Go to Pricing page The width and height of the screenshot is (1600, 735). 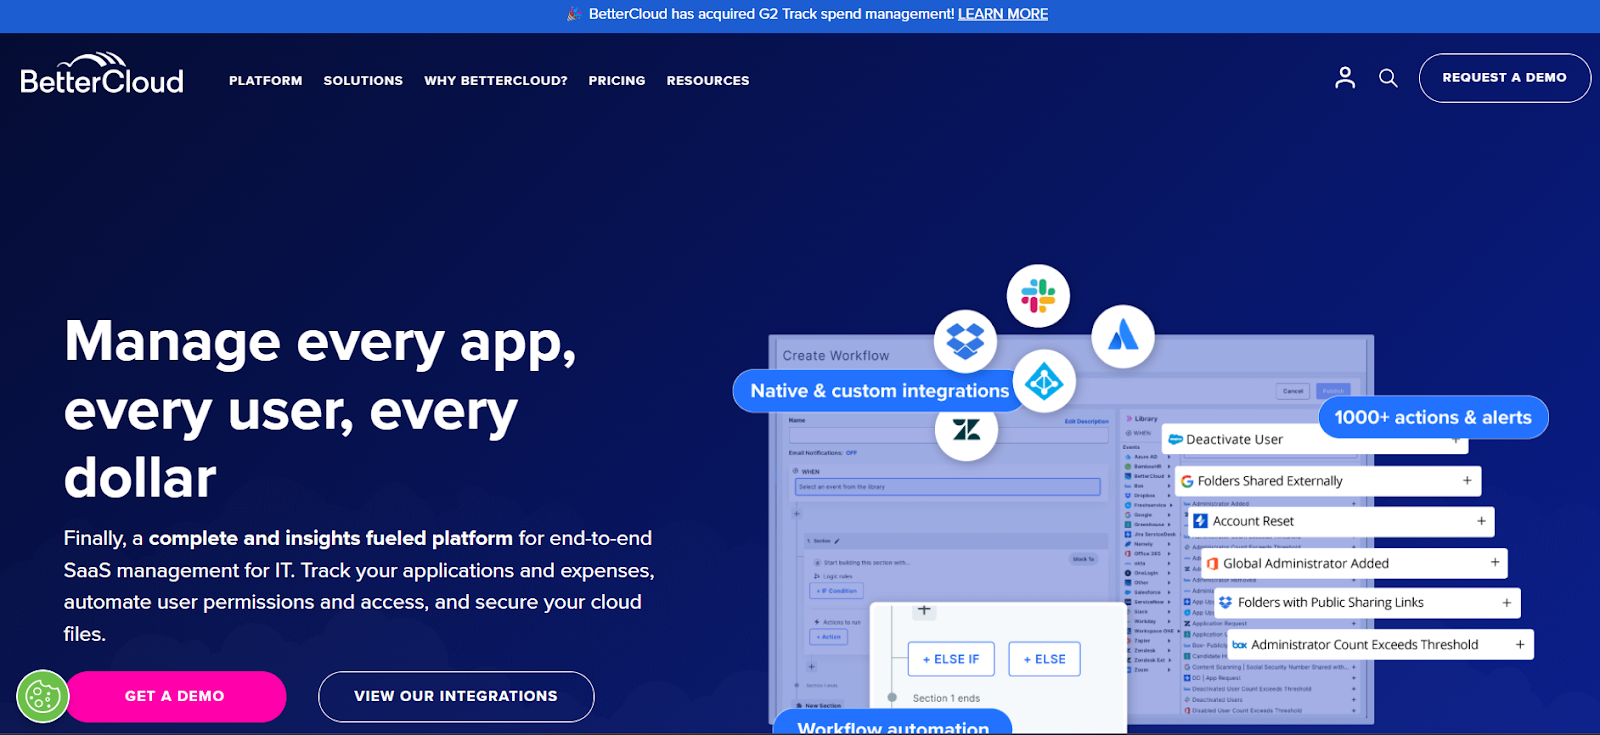tap(617, 80)
